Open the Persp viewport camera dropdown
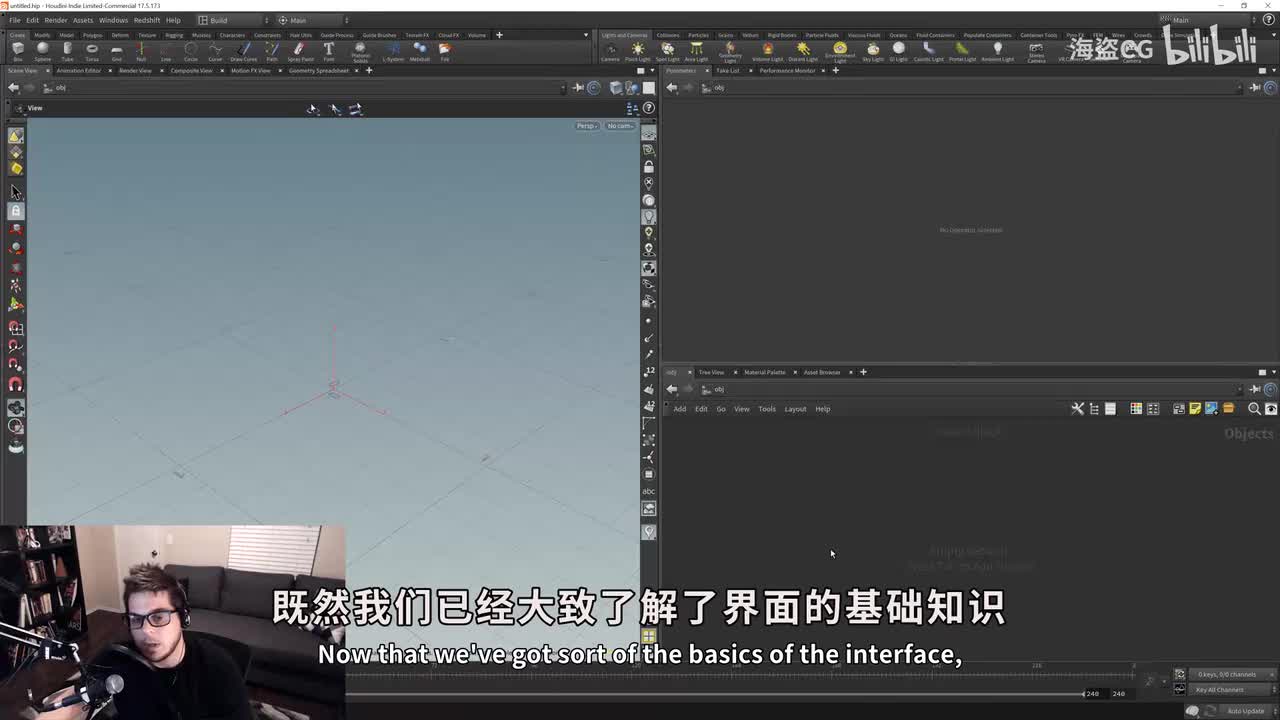The width and height of the screenshot is (1280, 720). [587, 126]
